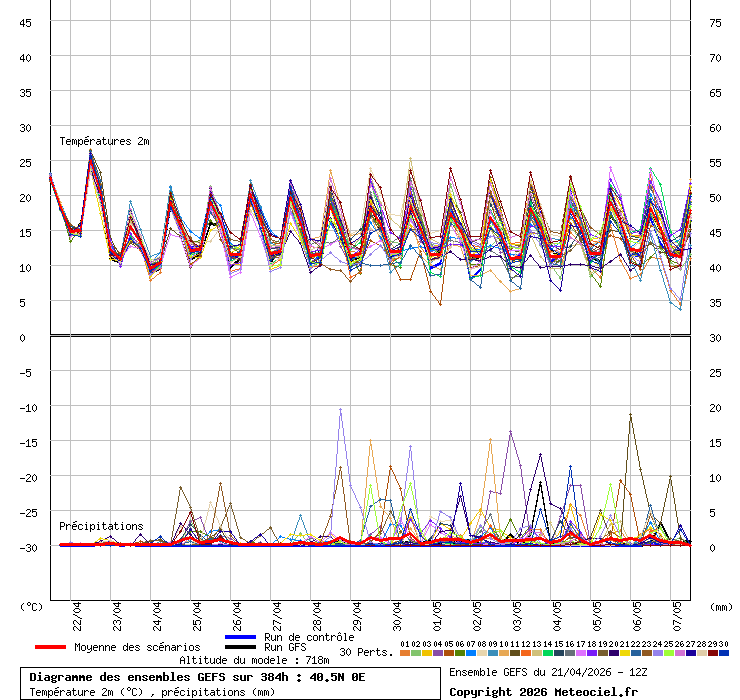The height and width of the screenshot is (700, 740).
Task: Click the 'Températures 2m' chart label
Action: (104, 142)
